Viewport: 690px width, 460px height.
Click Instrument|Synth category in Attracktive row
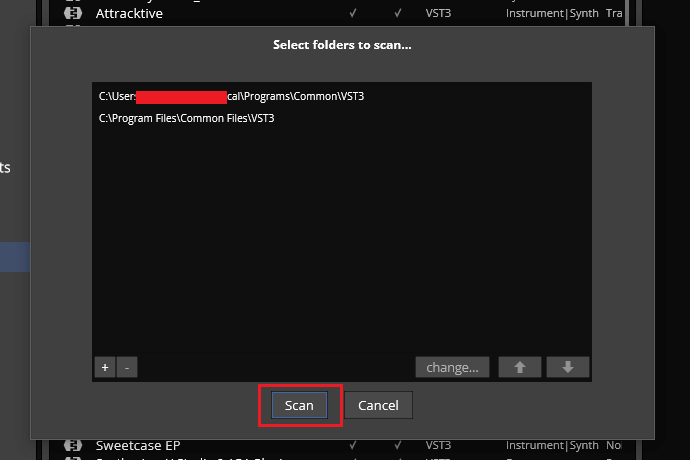click(x=551, y=14)
